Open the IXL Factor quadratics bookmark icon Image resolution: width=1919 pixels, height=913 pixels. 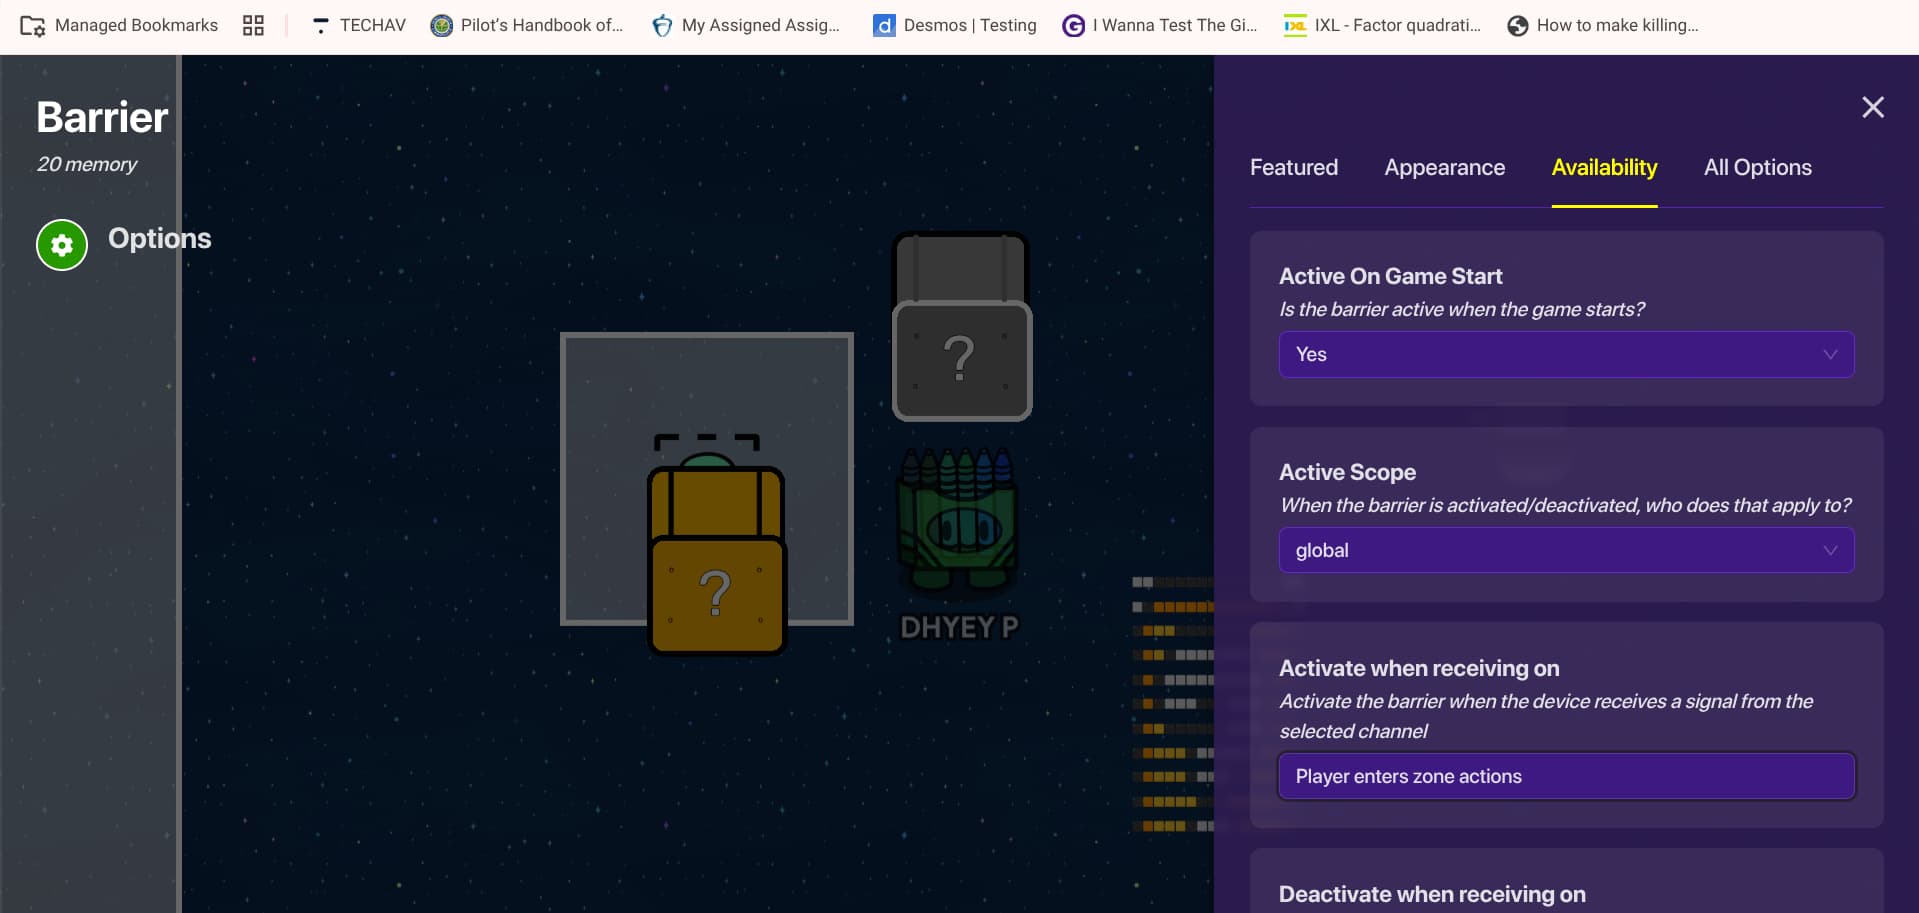point(1295,25)
